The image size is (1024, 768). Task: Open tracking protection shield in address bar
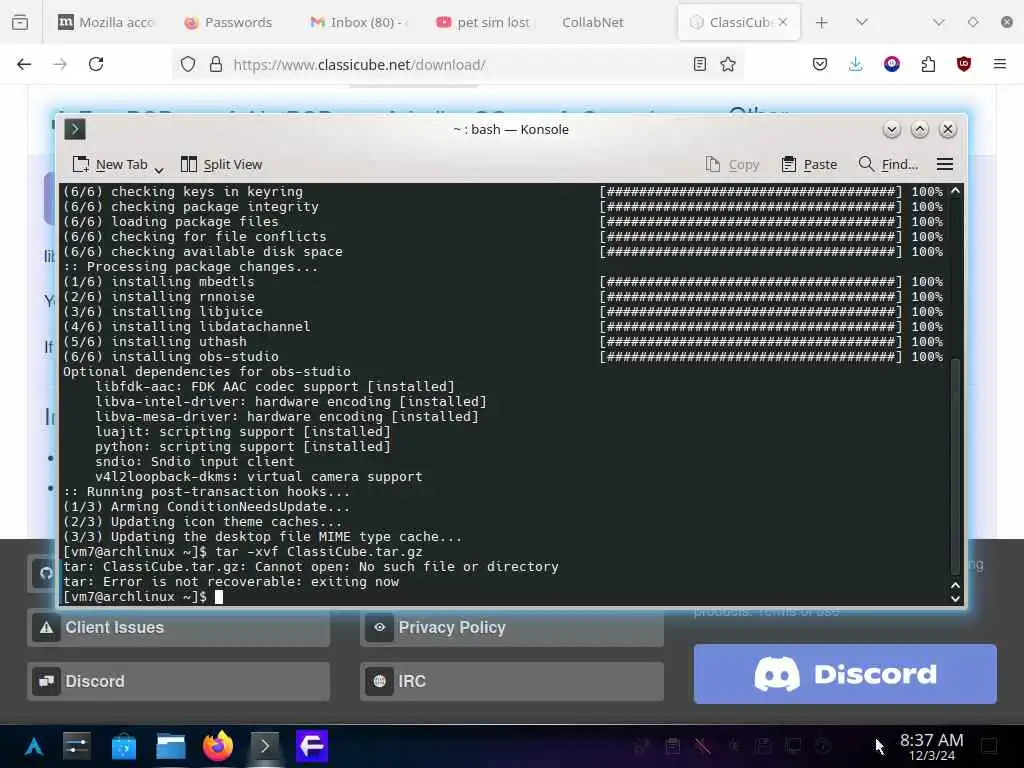188,65
